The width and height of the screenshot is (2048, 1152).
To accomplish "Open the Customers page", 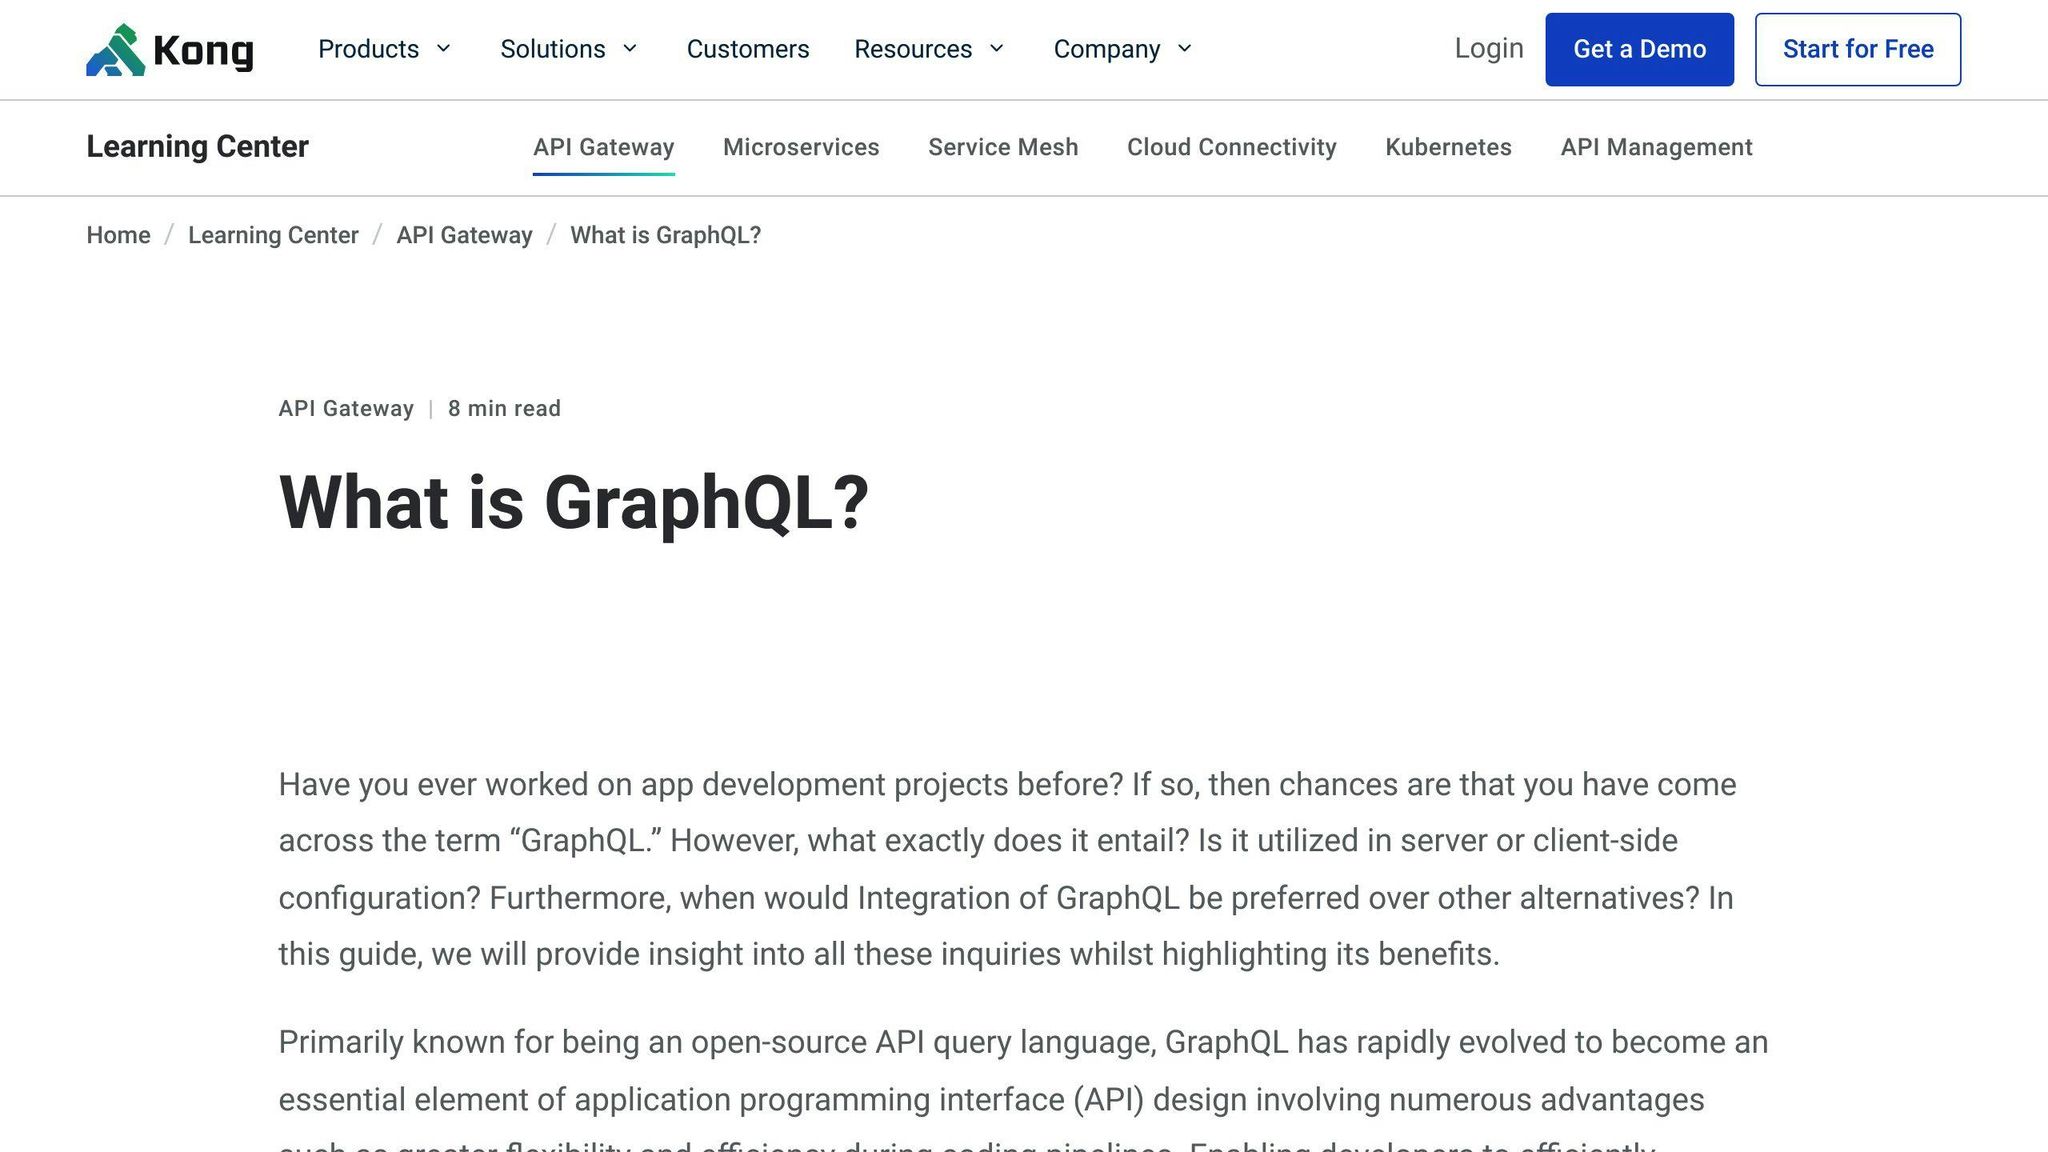I will [x=747, y=49].
